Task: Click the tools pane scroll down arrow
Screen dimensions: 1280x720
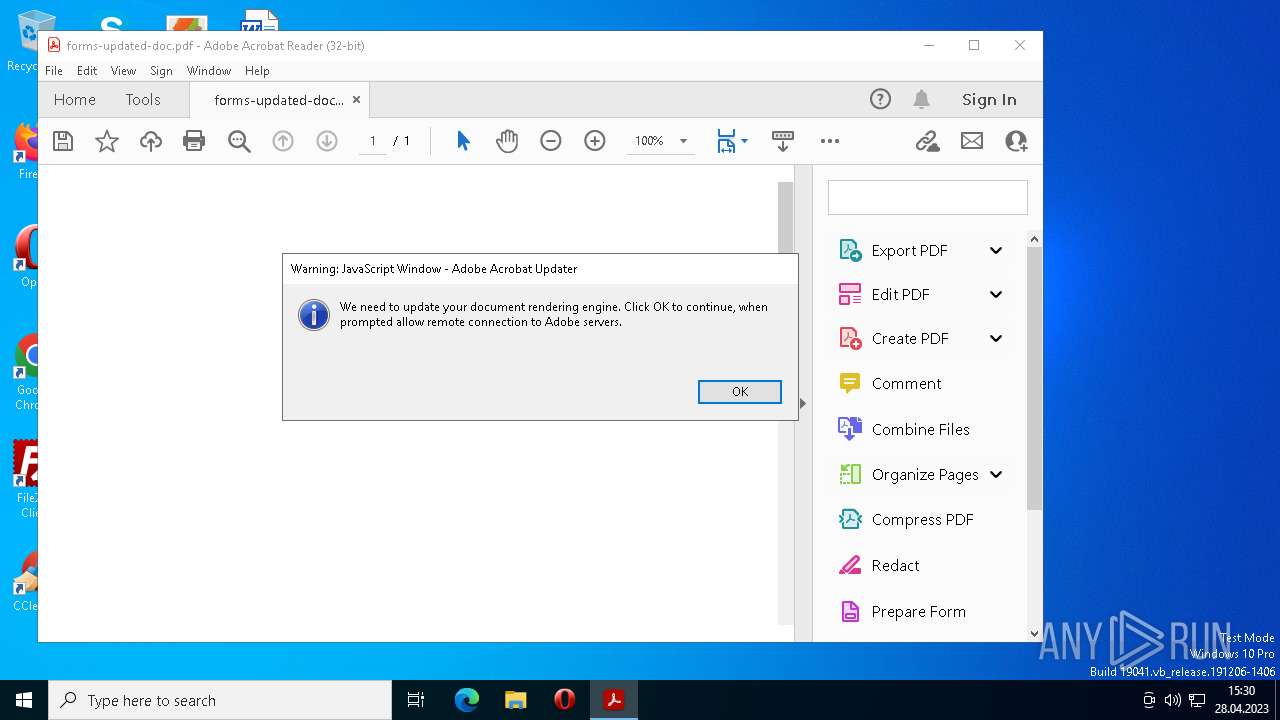Action: point(1034,633)
